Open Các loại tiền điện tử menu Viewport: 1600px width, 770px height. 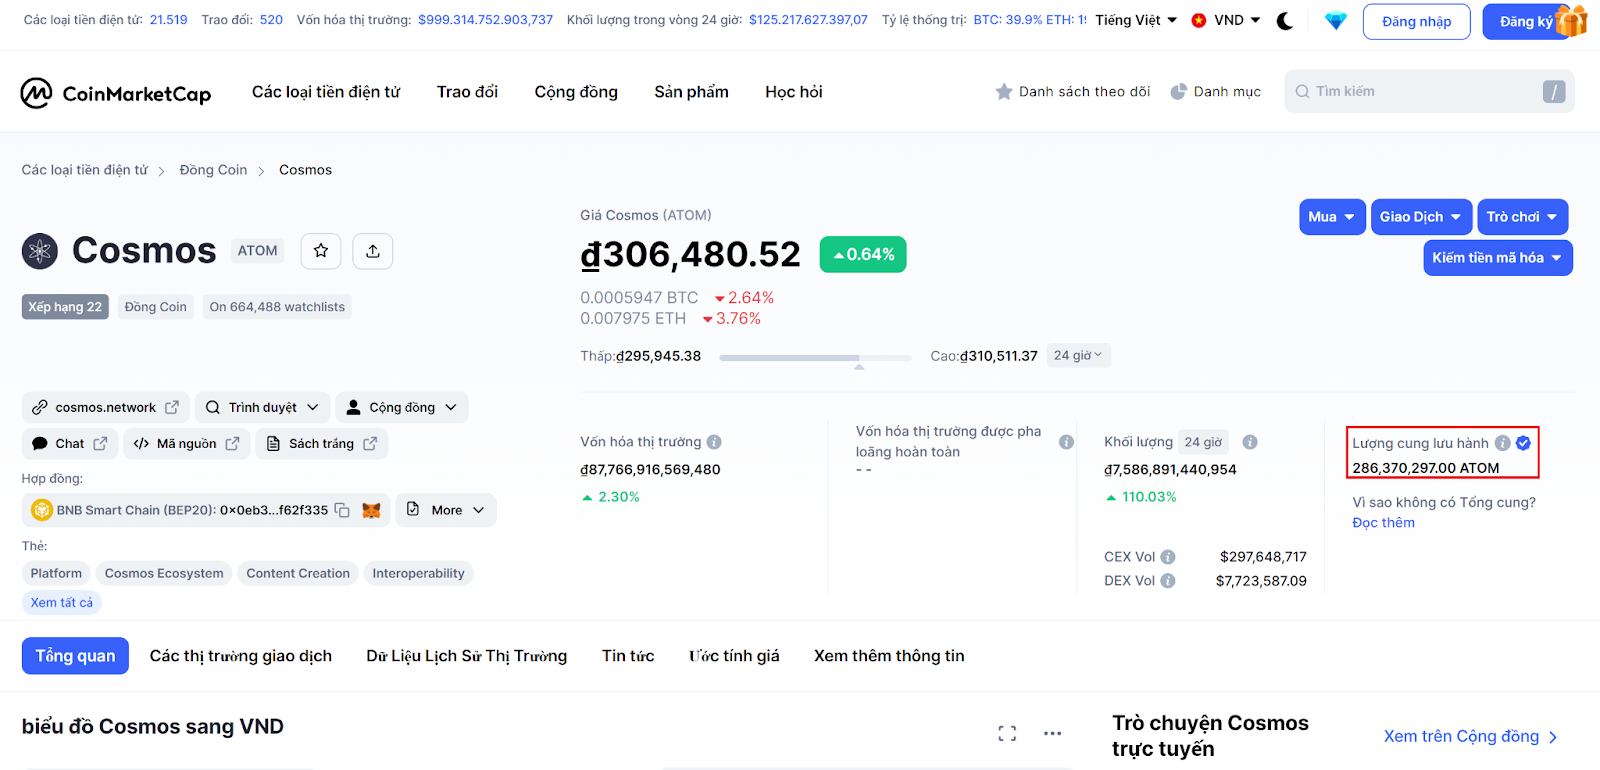coord(326,92)
